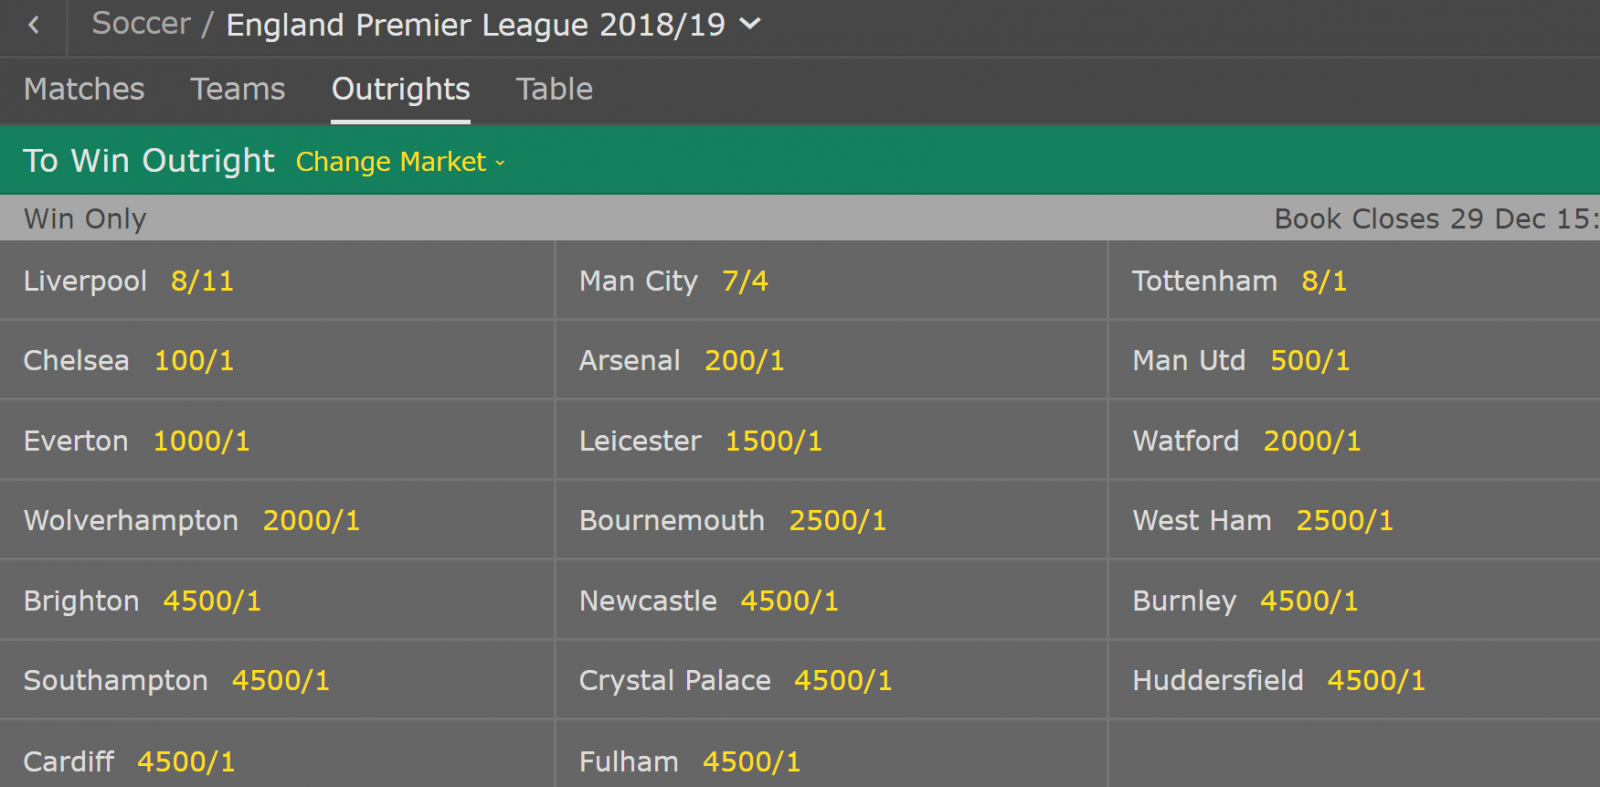Image resolution: width=1600 pixels, height=787 pixels.
Task: Choose Chelsea at 100/1
Action: pos(194,361)
